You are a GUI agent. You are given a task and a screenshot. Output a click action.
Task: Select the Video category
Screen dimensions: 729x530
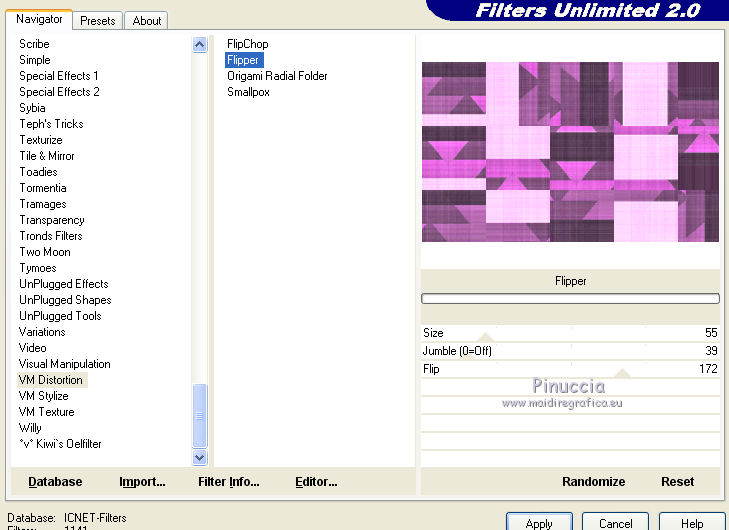[33, 348]
